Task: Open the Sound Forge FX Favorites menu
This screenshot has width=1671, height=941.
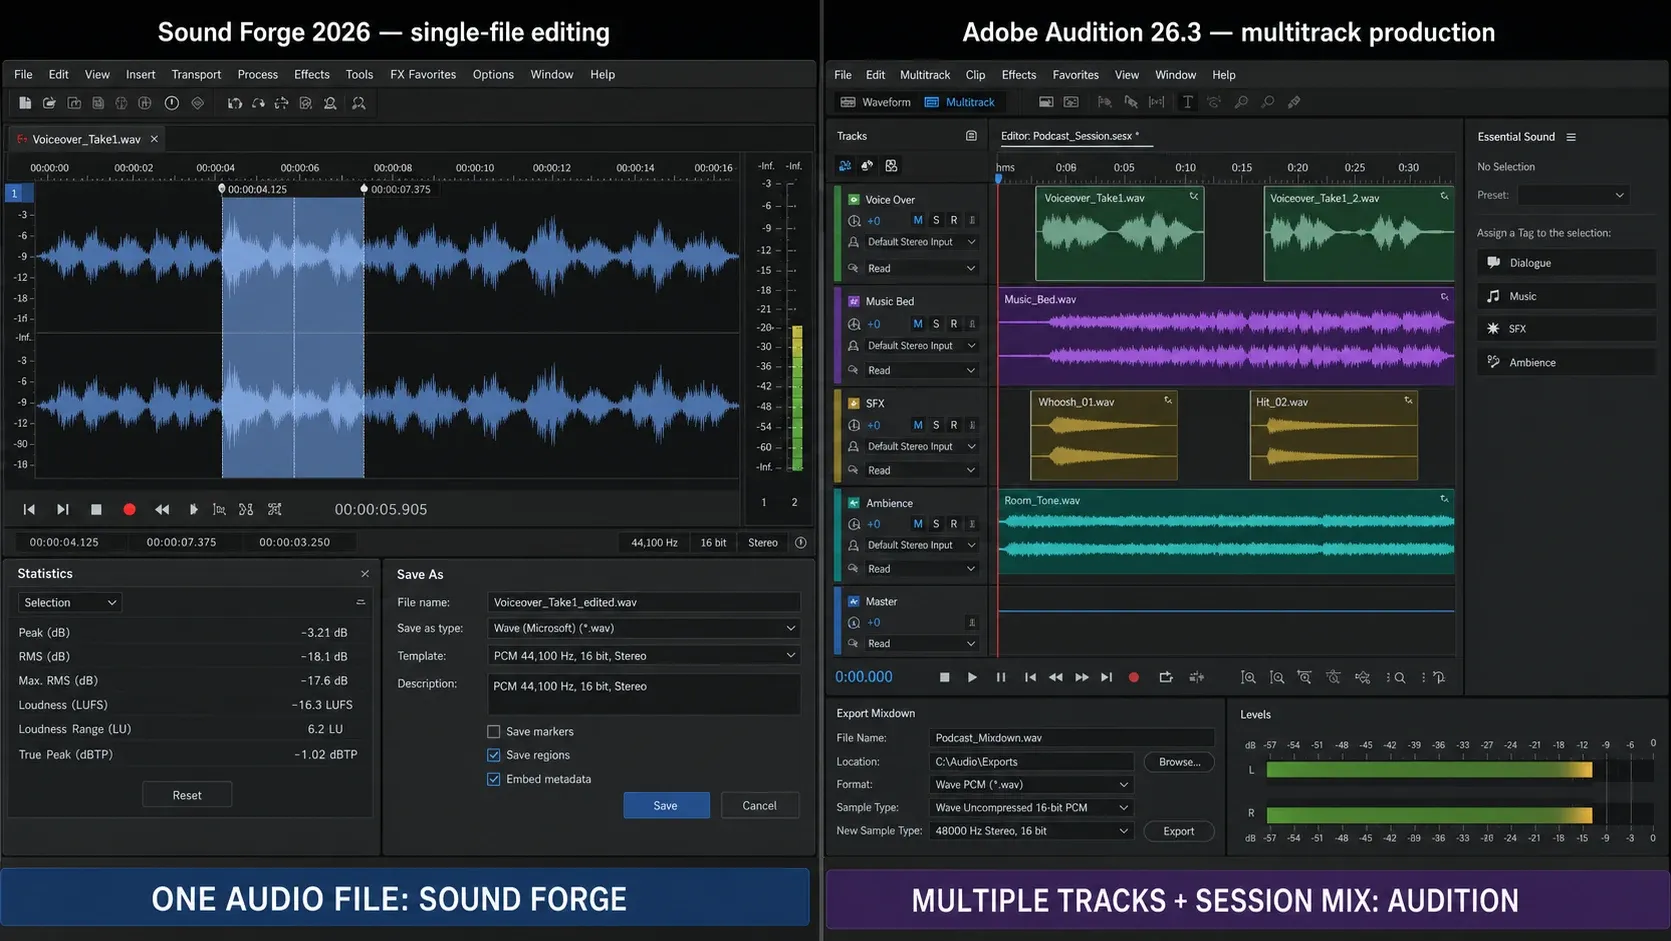Action: [423, 75]
